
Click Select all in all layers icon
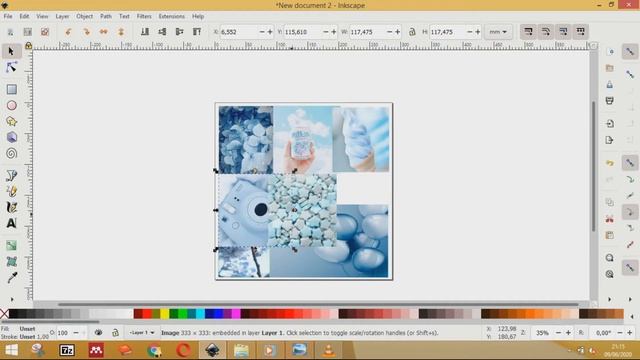[27, 31]
